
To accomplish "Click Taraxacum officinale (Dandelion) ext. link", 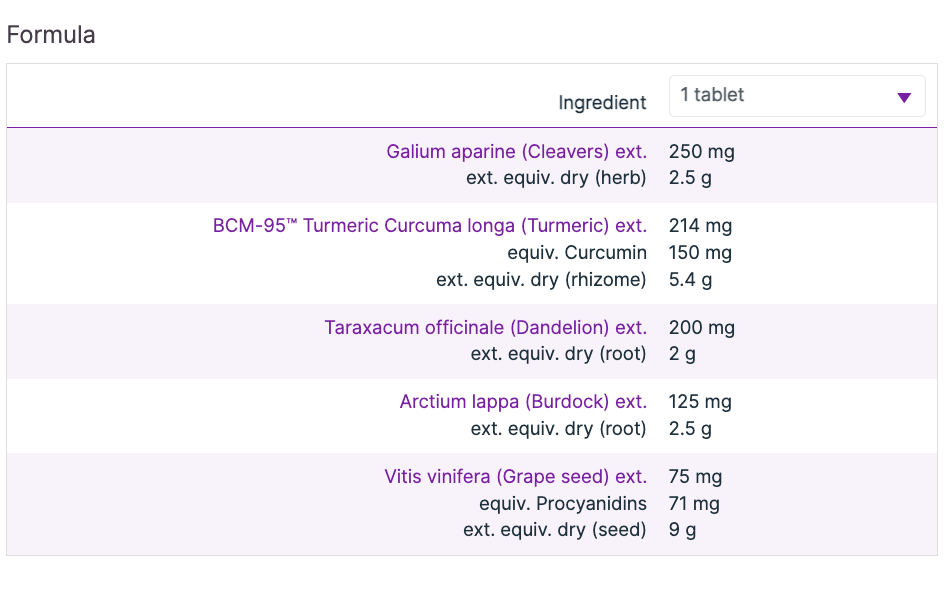I will pyautogui.click(x=485, y=328).
